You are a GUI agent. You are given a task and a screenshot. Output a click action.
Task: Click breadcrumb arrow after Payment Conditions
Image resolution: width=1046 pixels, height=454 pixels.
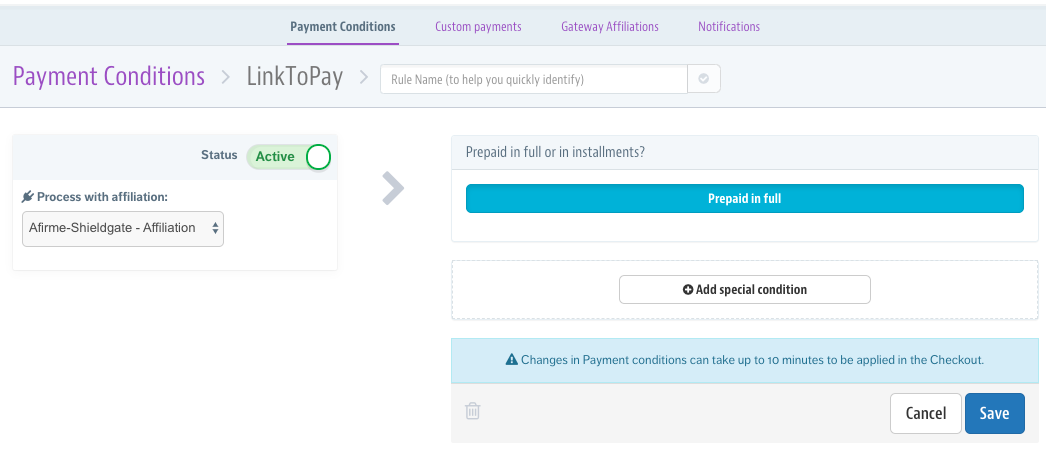click(225, 77)
